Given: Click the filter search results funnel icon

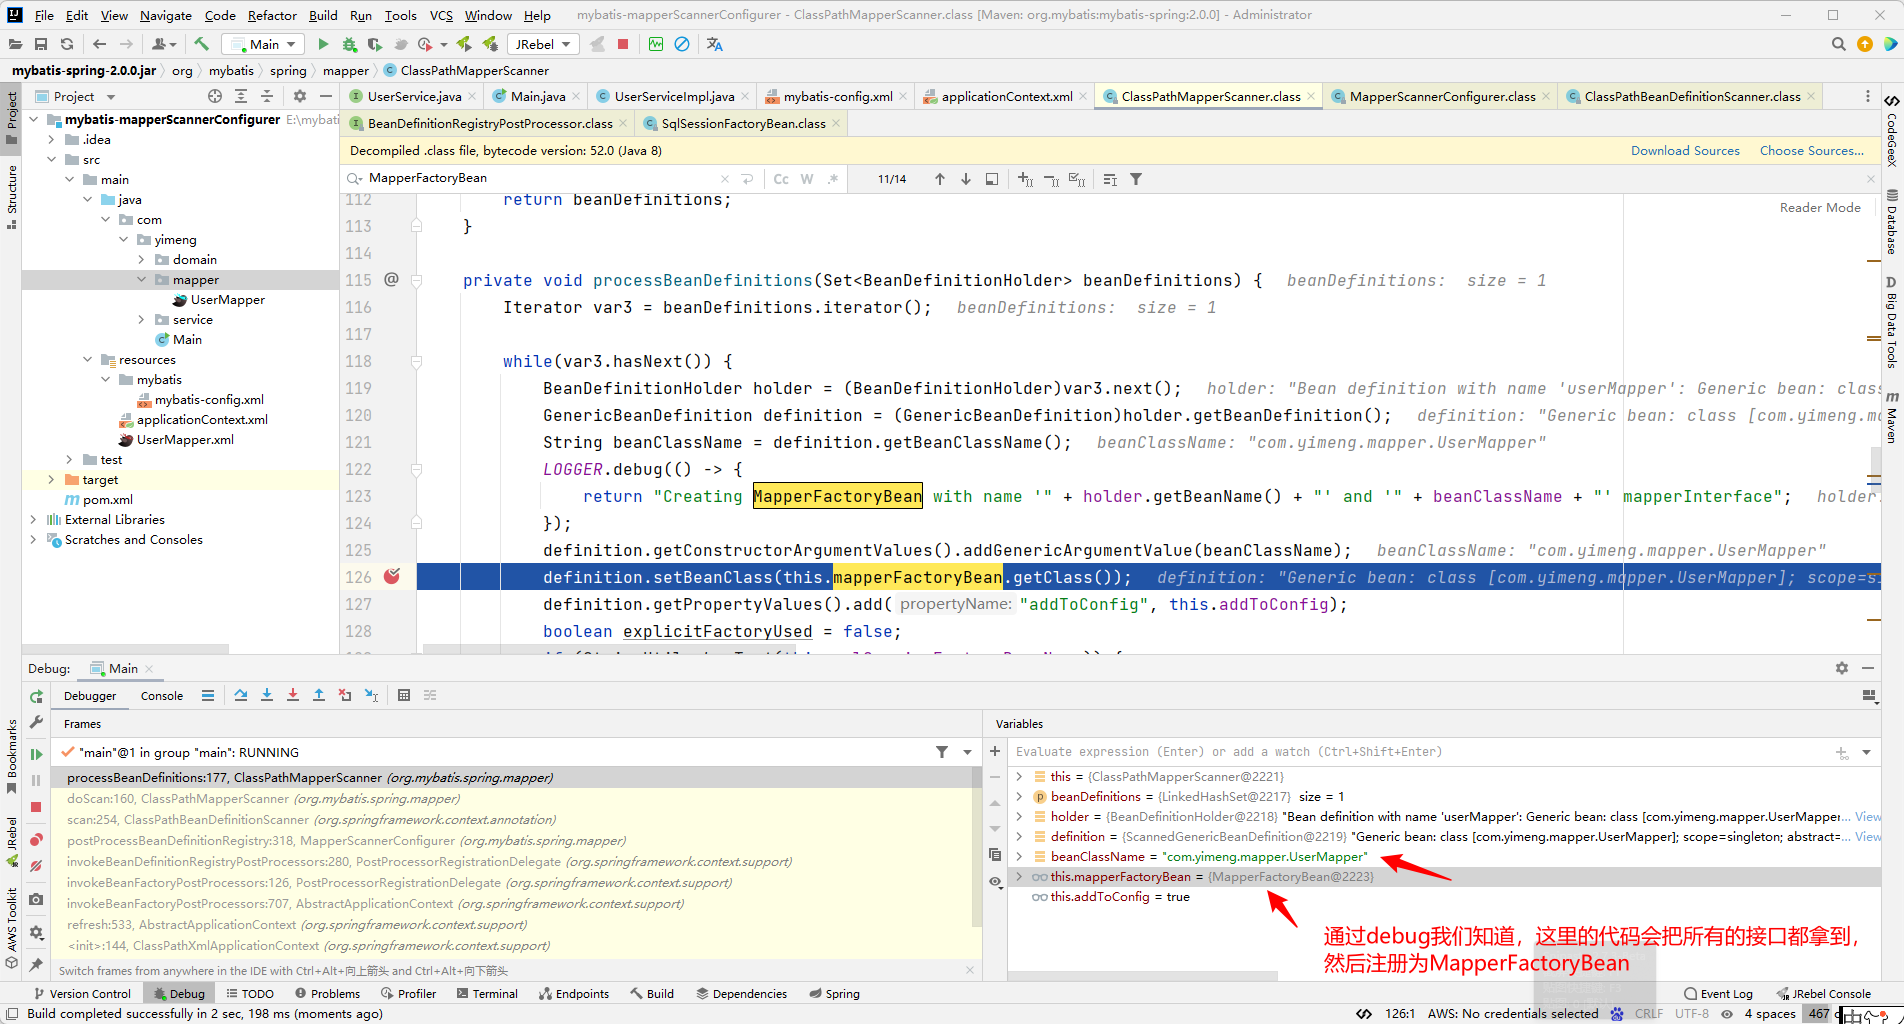Looking at the screenshot, I should [1136, 179].
